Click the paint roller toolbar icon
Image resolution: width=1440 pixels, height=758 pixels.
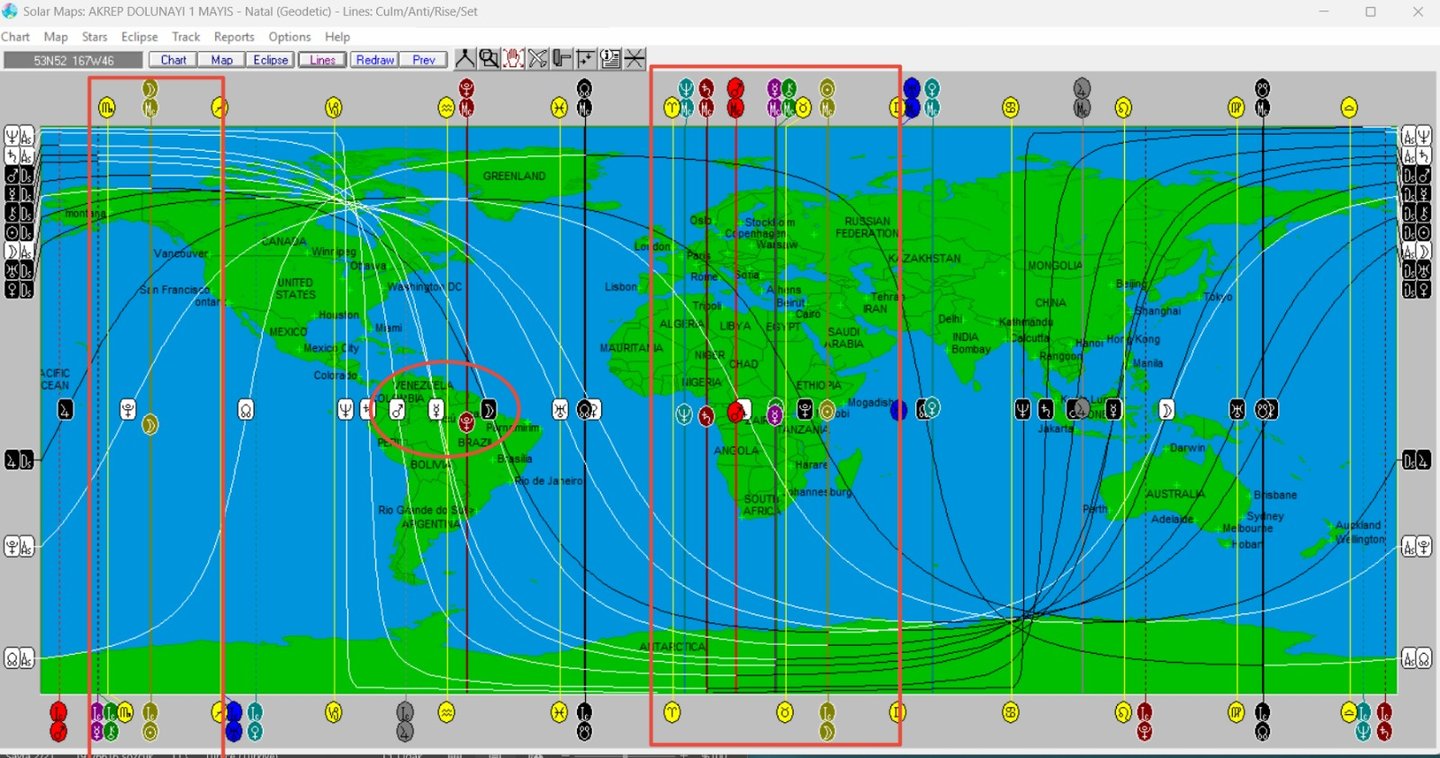point(562,59)
